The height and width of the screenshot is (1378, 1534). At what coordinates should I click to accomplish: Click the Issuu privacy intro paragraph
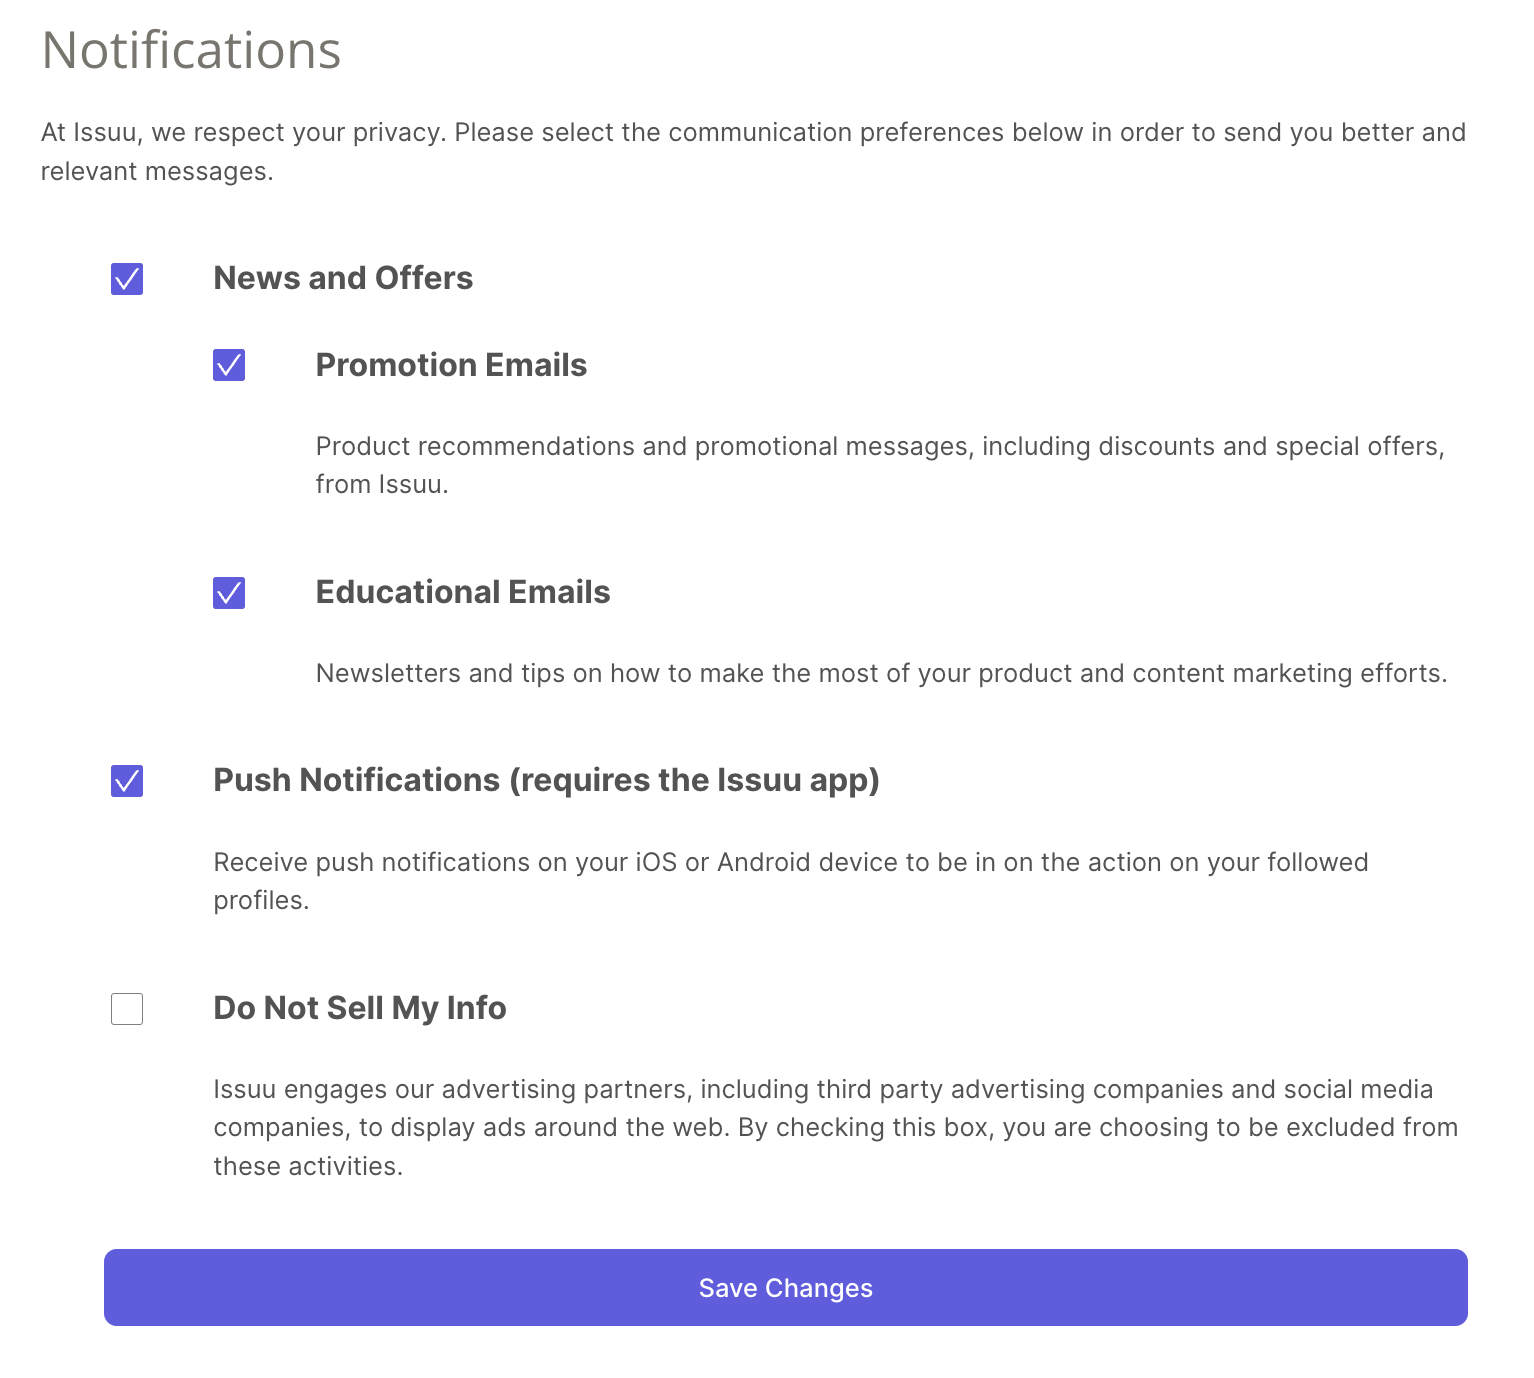753,133
